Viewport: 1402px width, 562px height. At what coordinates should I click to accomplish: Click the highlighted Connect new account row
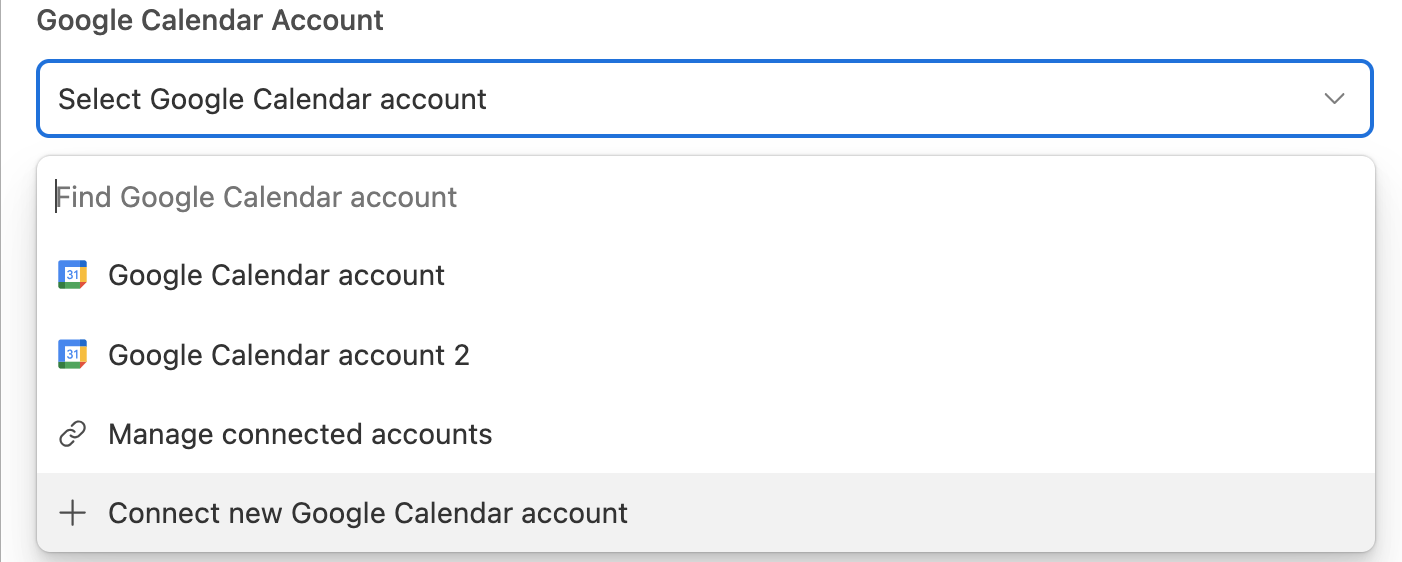[705, 513]
